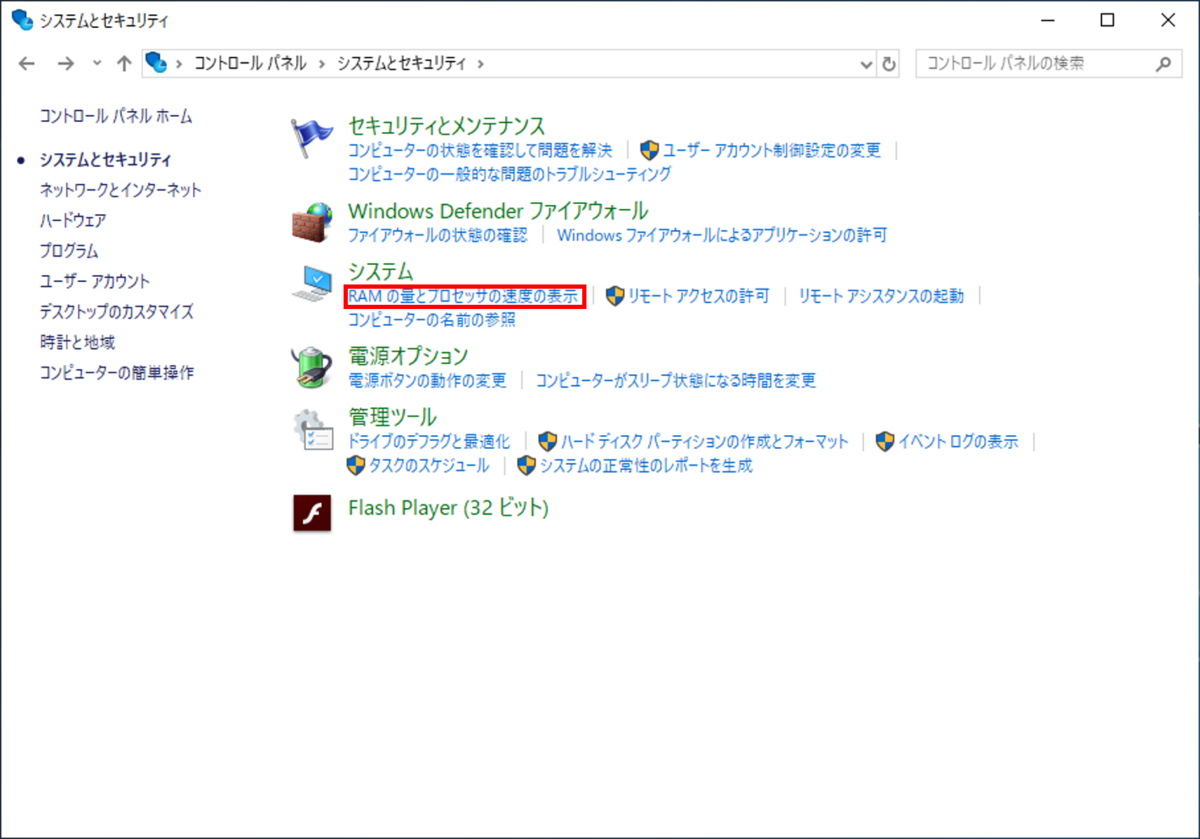Viewport: 1200px width, 839px height.
Task: Click コンピューターの名前の参照 link
Action: point(431,320)
